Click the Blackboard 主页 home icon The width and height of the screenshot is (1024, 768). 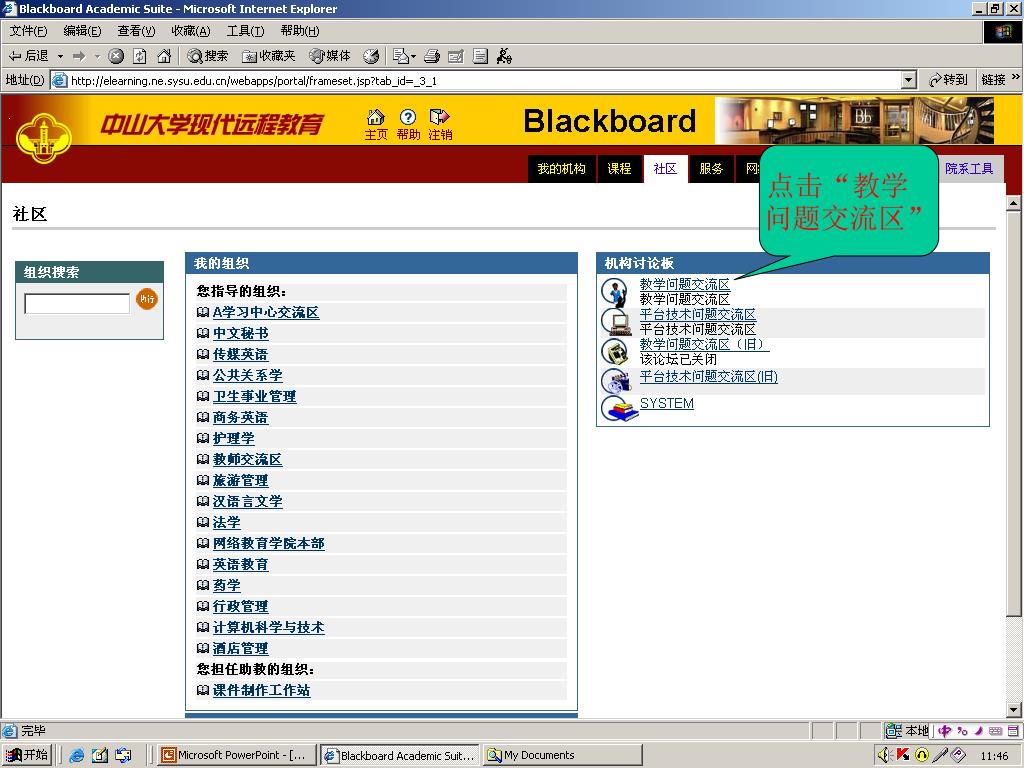pyautogui.click(x=376, y=124)
